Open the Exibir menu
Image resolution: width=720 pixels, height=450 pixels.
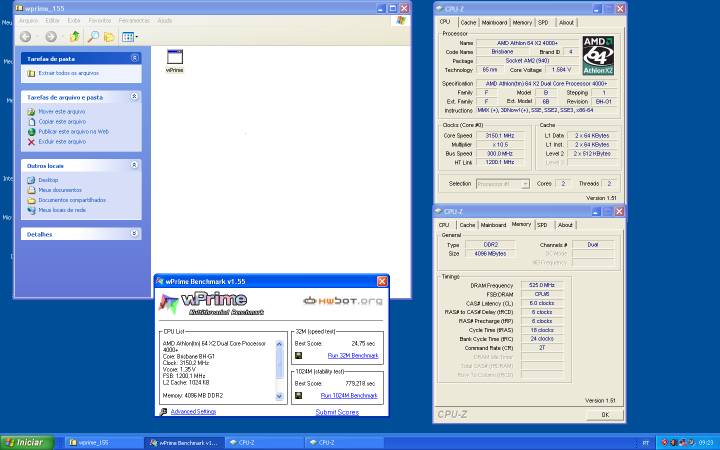tap(74, 21)
